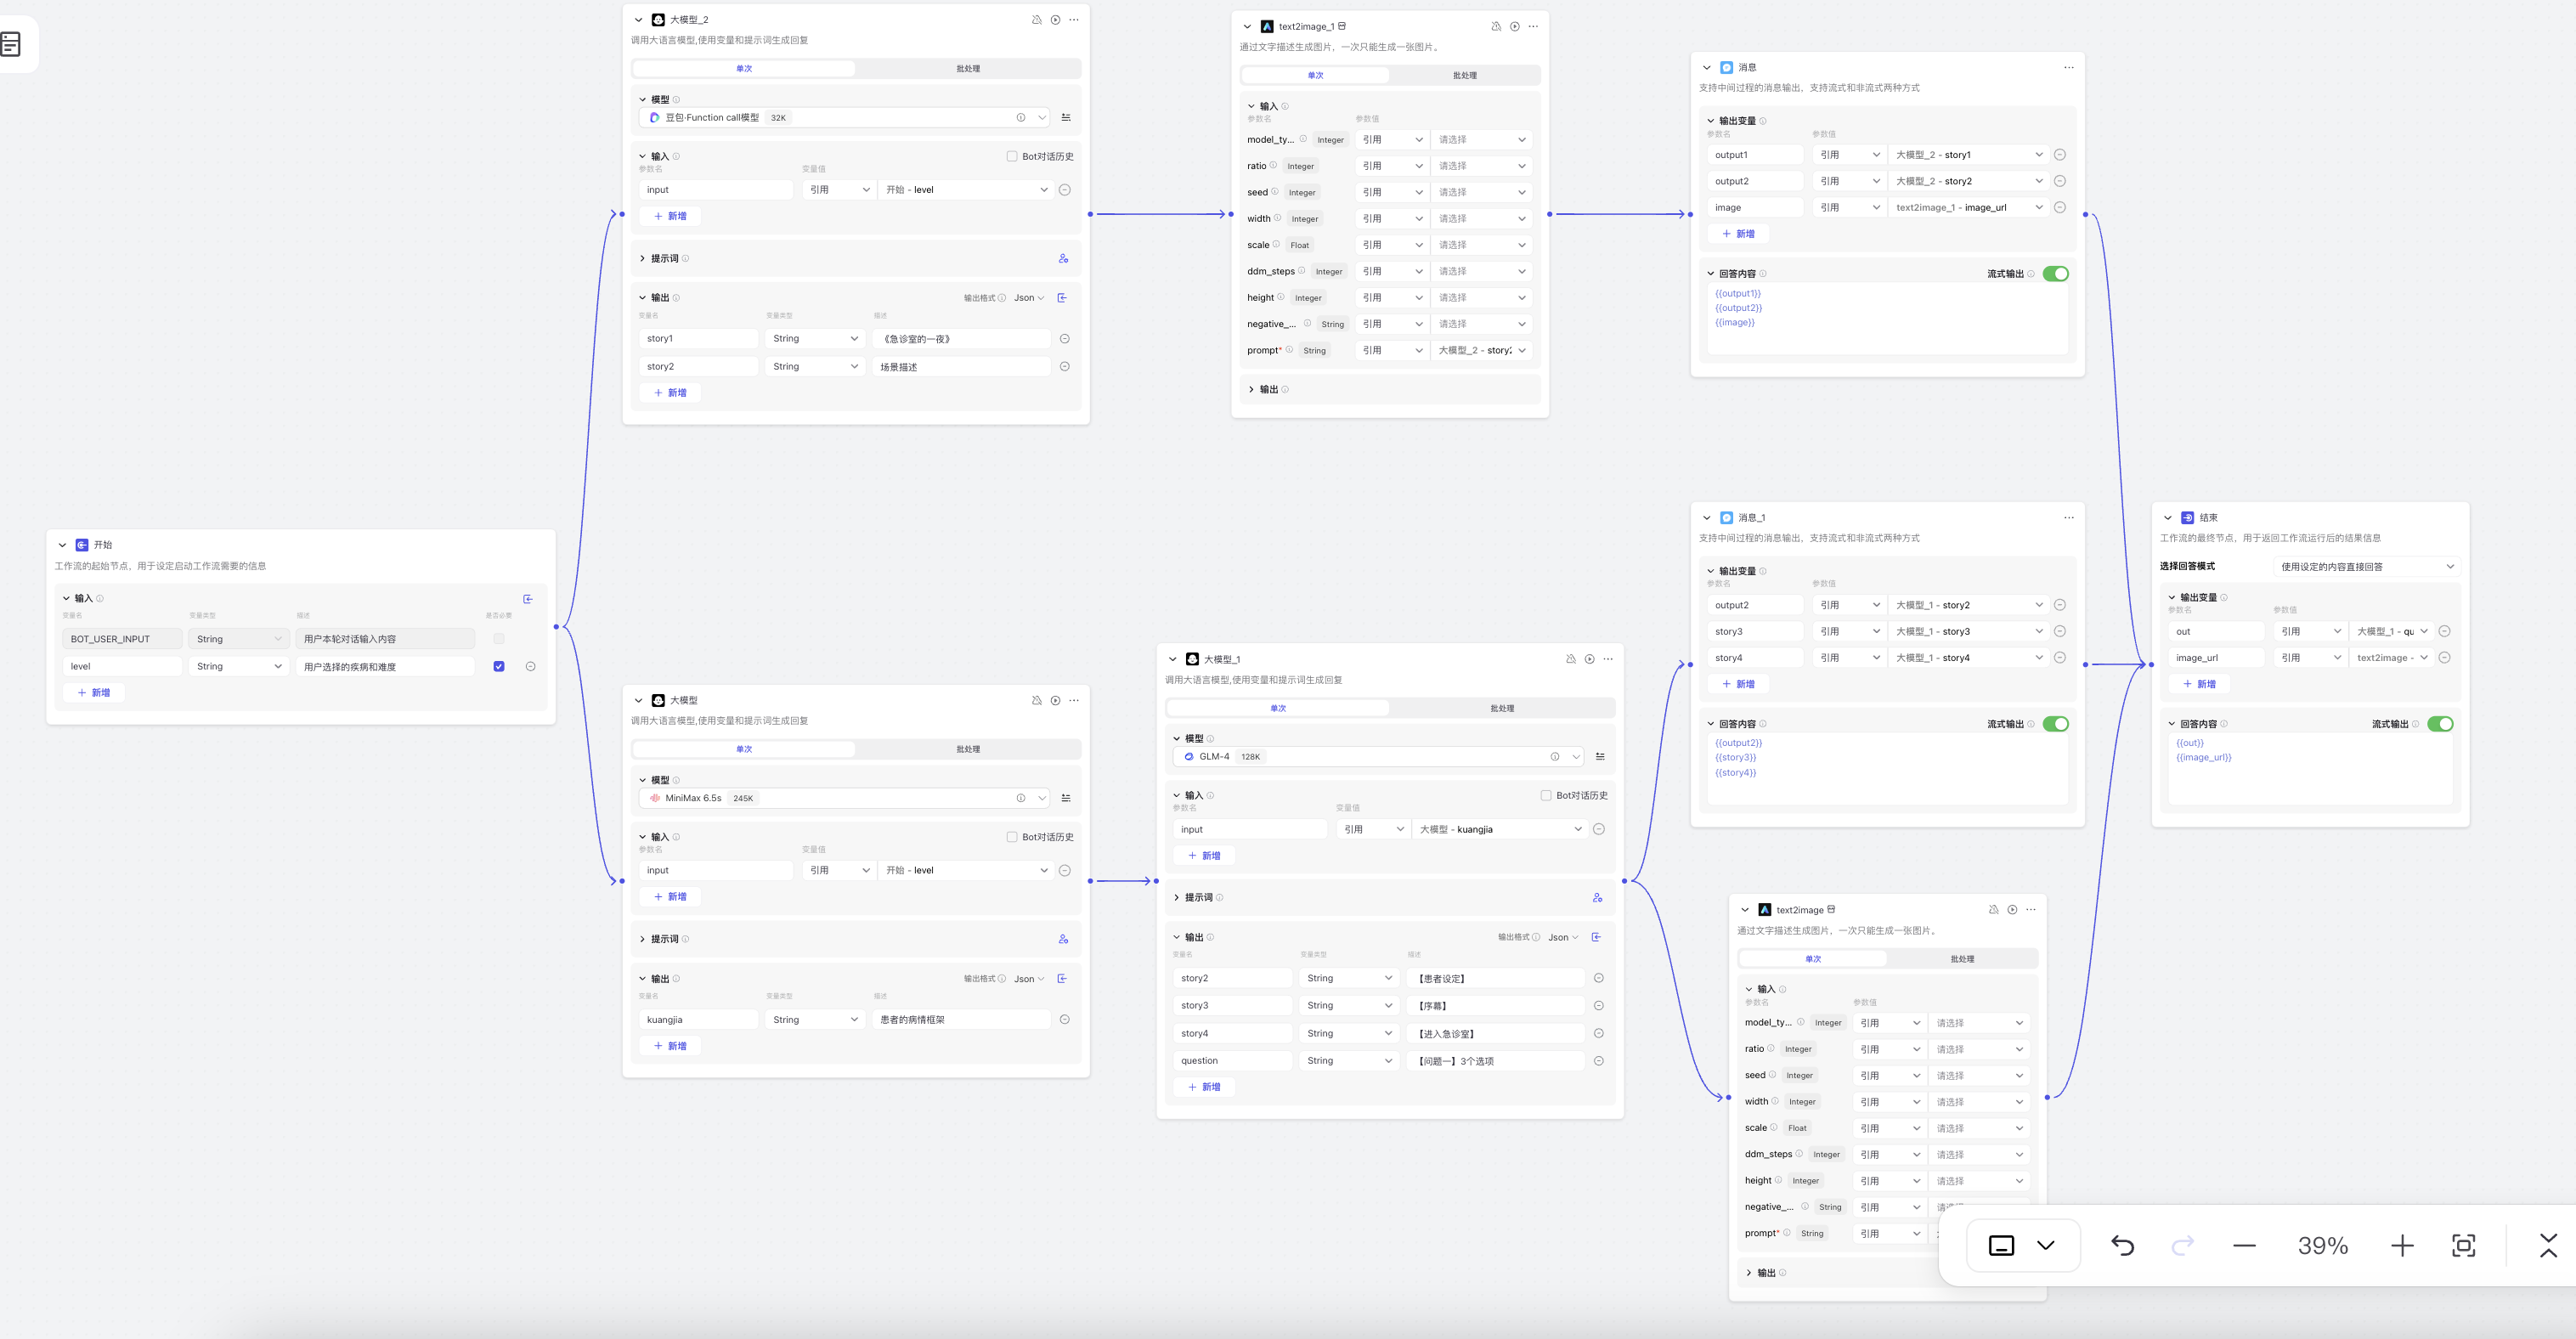The height and width of the screenshot is (1339, 2576).
Task: Open 选择回答模式 dropdown in 结束 node
Action: tap(2367, 567)
